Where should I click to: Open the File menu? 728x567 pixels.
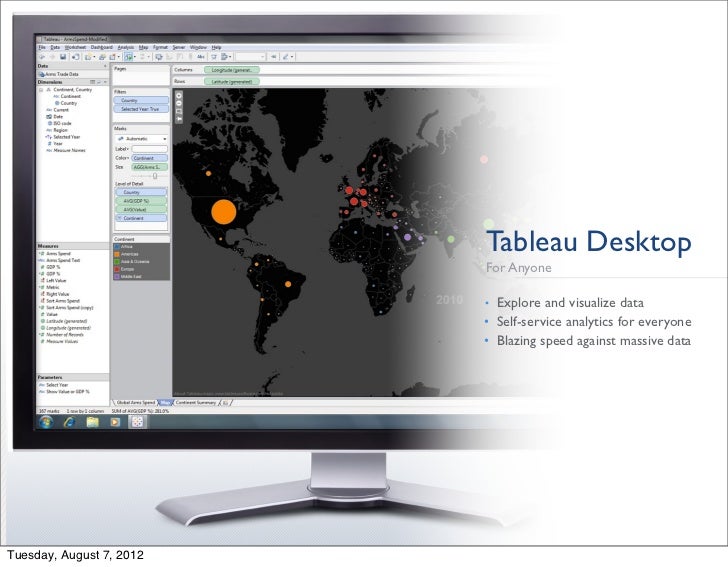point(42,47)
